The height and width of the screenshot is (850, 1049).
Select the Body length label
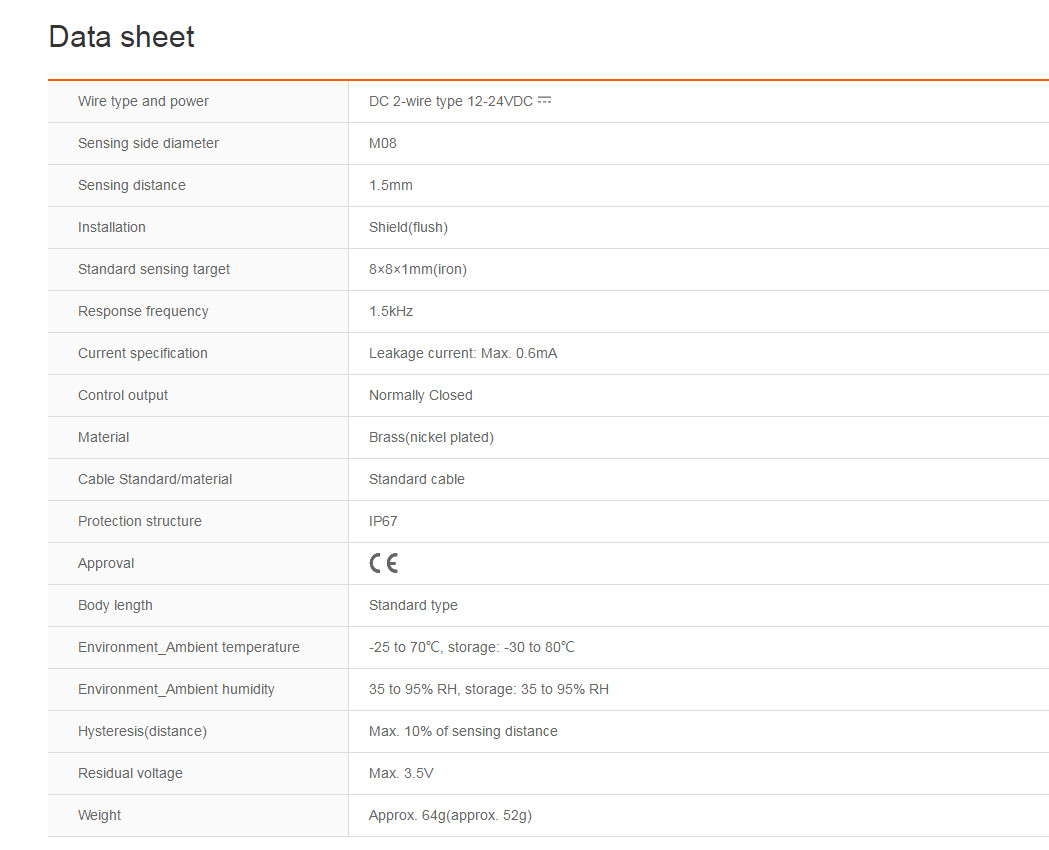115,605
